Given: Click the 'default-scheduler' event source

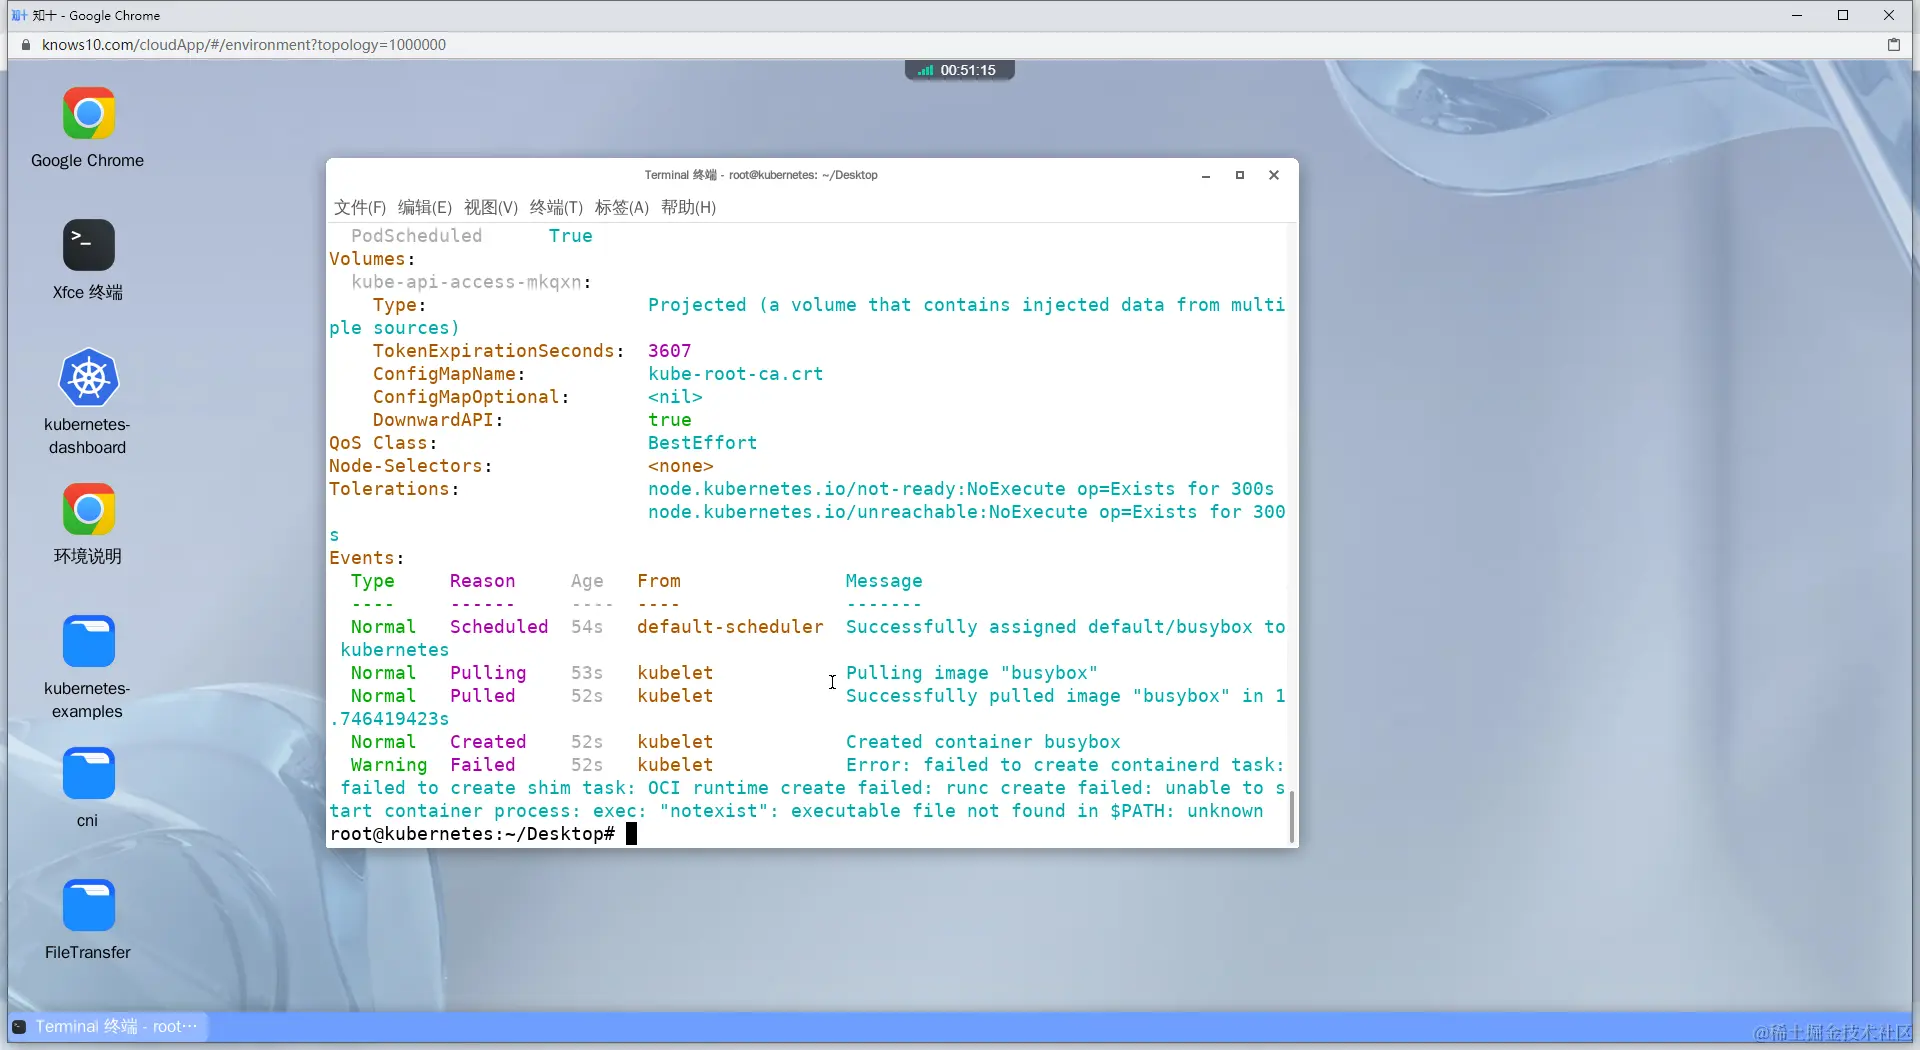Looking at the screenshot, I should pyautogui.click(x=730, y=627).
